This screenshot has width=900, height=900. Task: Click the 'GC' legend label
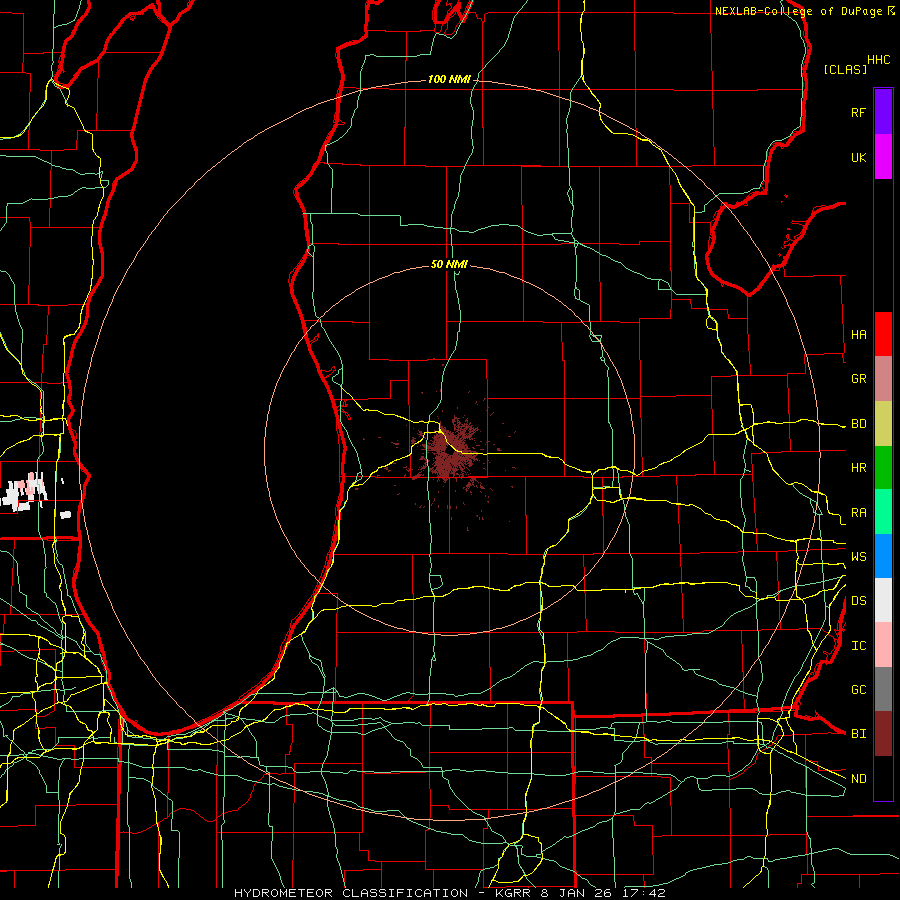click(x=858, y=689)
